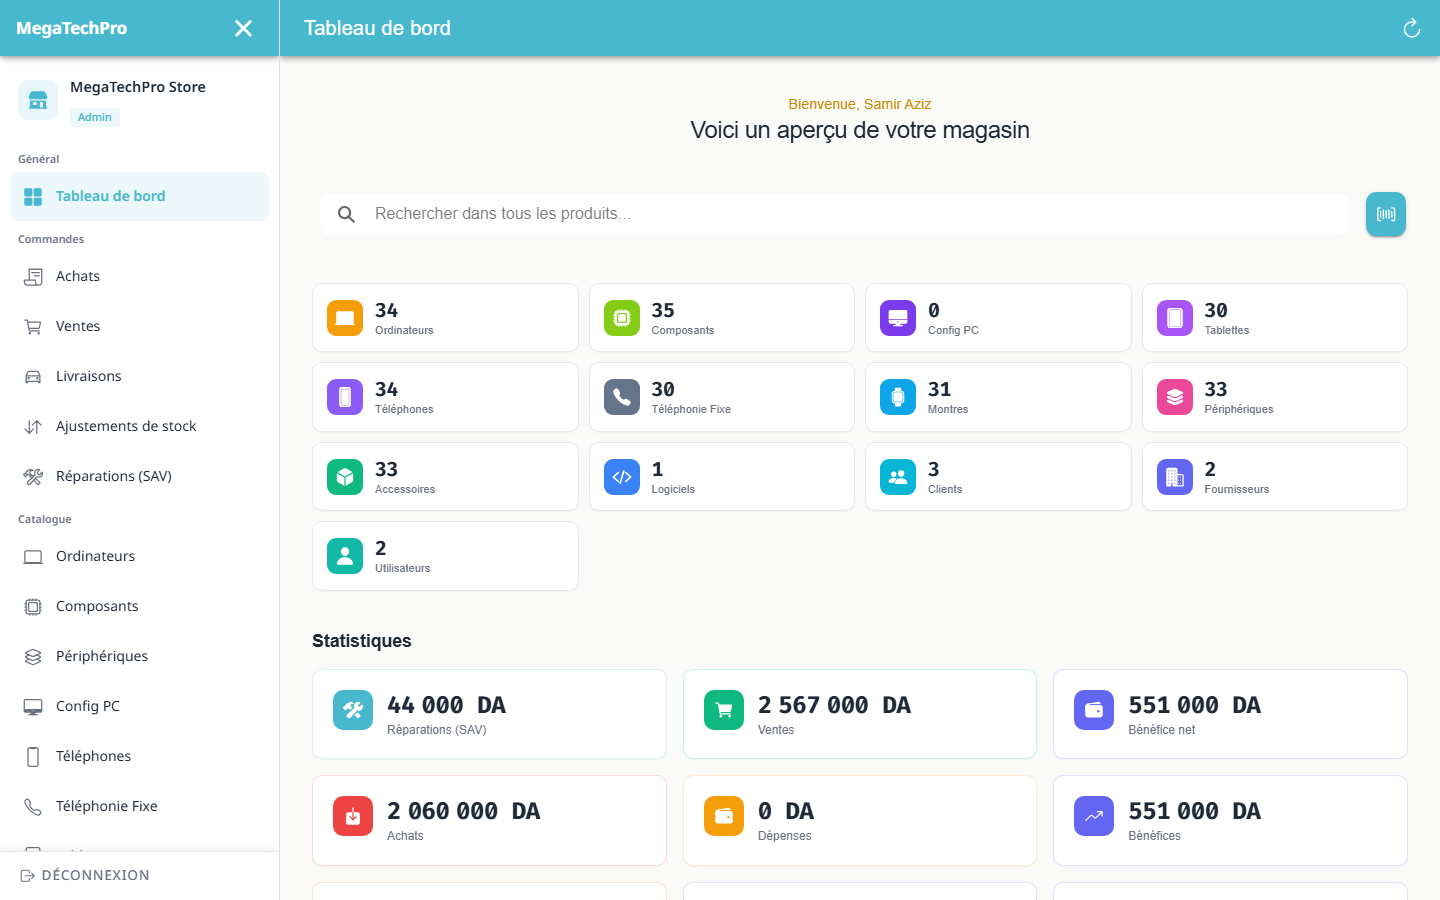Open Téléphonie Fixe catalogue menu item
Image resolution: width=1440 pixels, height=900 pixels.
pos(139,806)
